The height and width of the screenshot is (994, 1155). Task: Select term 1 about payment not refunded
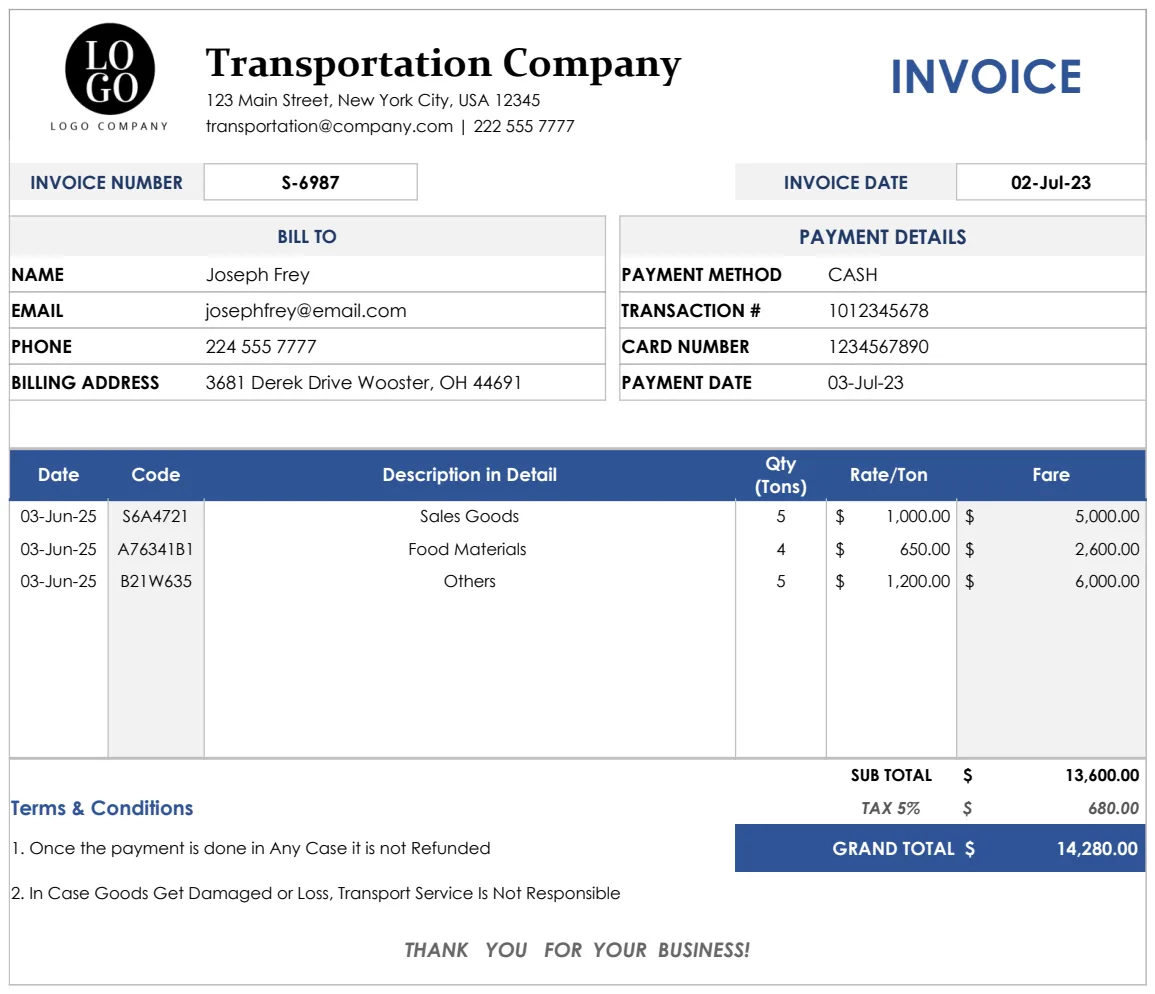pos(250,848)
